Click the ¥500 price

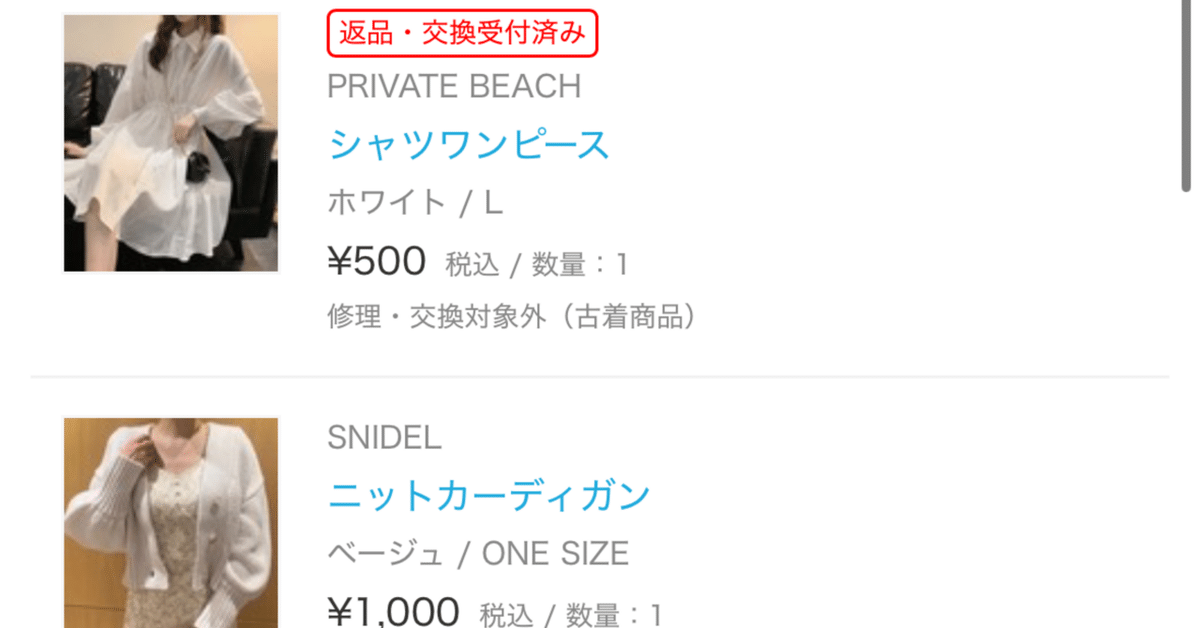[377, 262]
